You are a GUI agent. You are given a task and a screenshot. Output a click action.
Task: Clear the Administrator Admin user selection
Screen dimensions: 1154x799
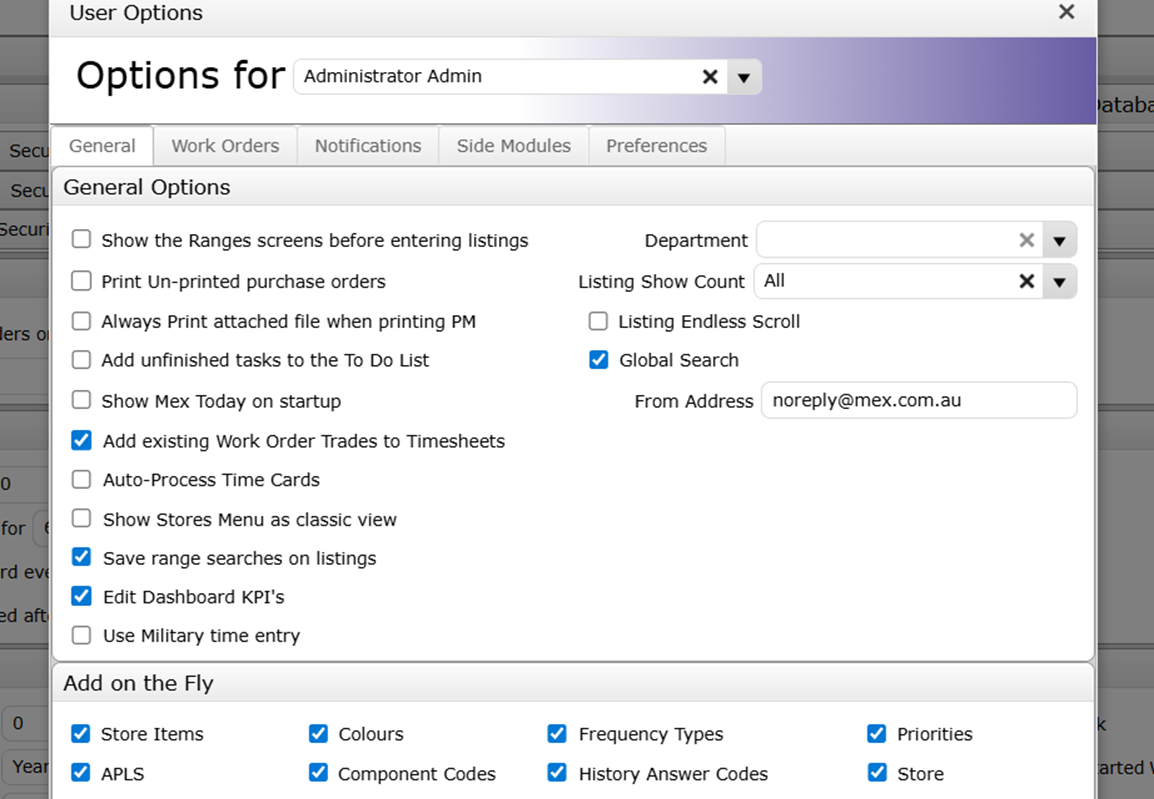click(x=710, y=77)
